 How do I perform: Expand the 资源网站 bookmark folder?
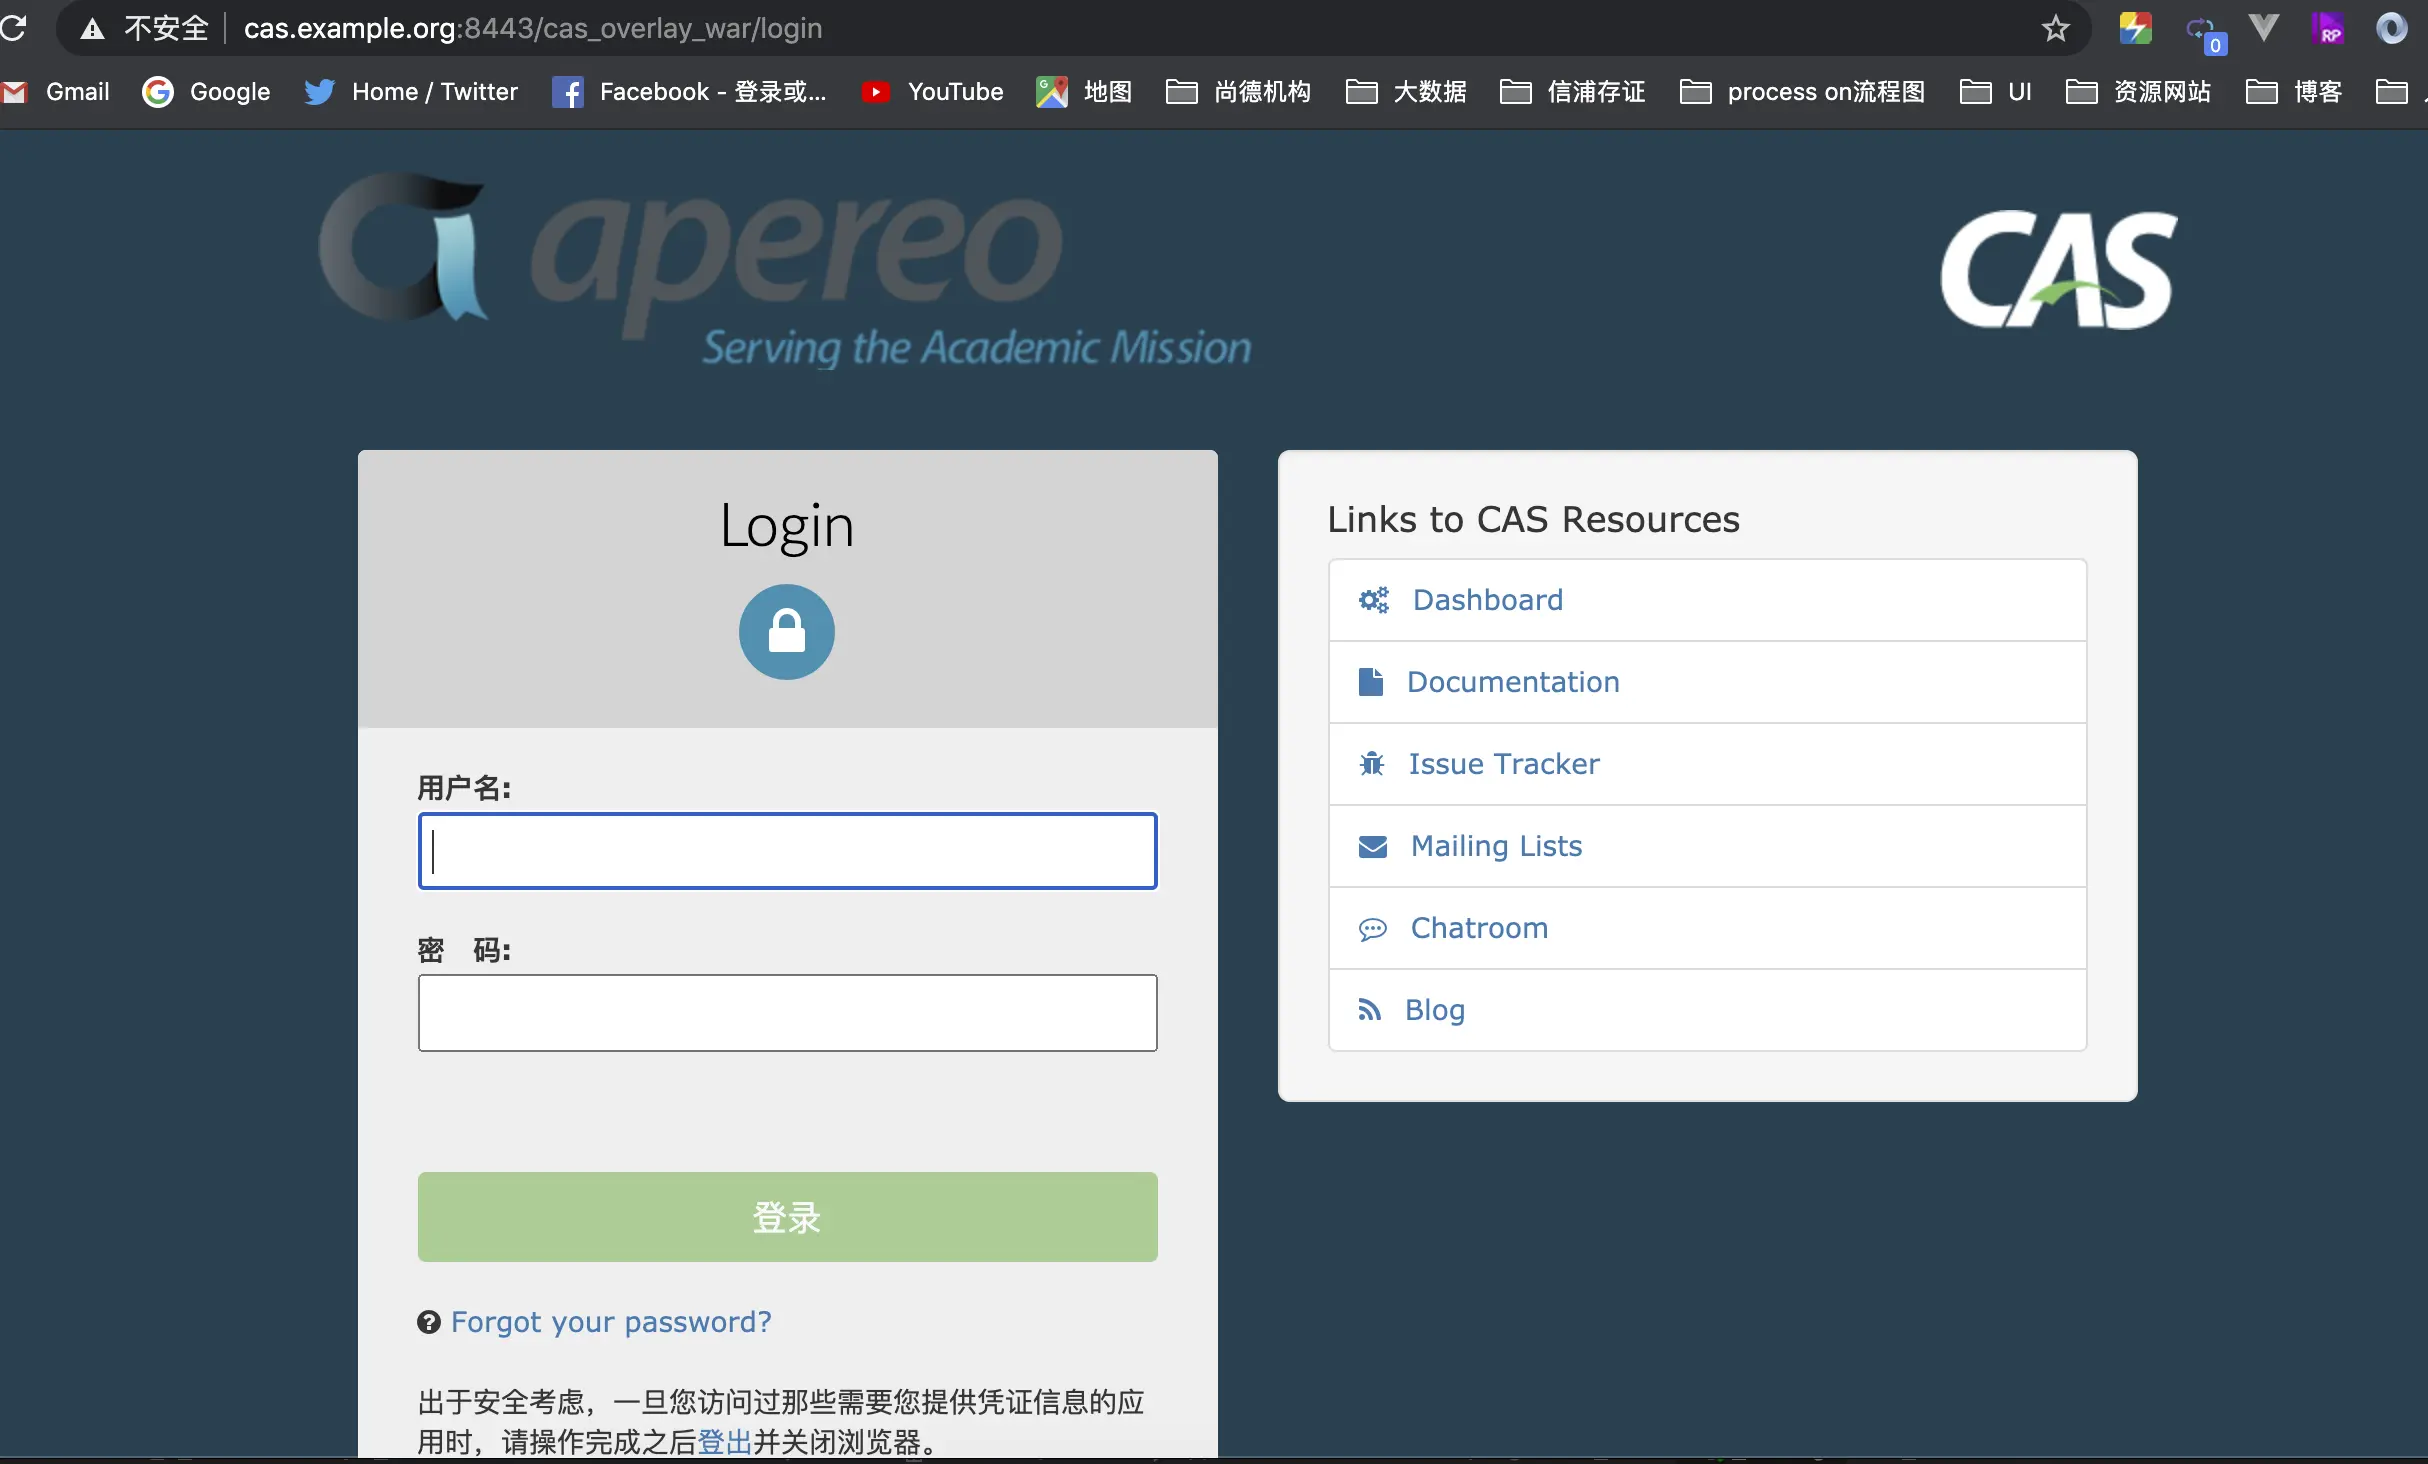point(2138,92)
